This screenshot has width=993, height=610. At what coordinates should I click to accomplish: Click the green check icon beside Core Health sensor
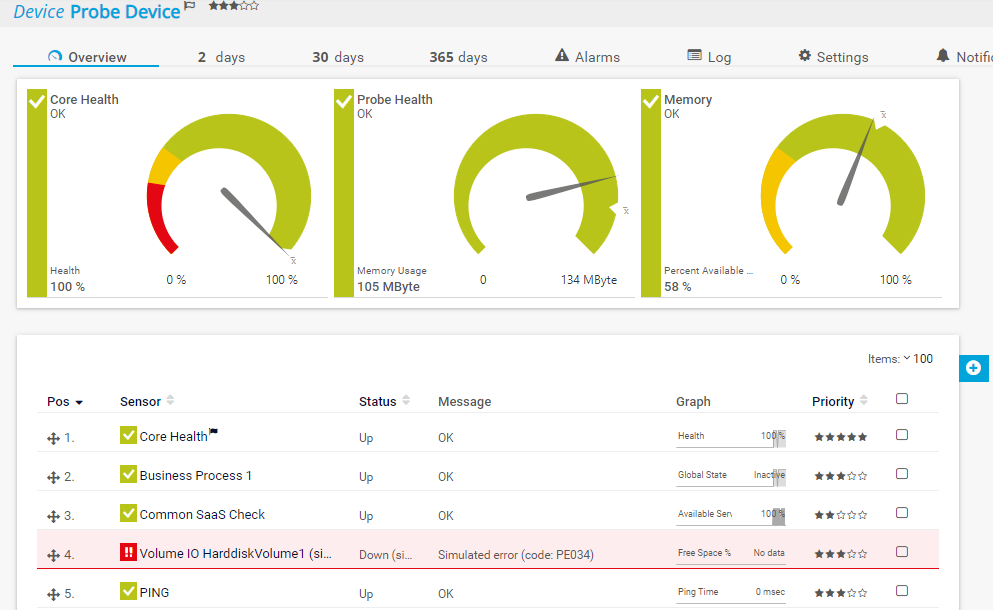[128, 435]
